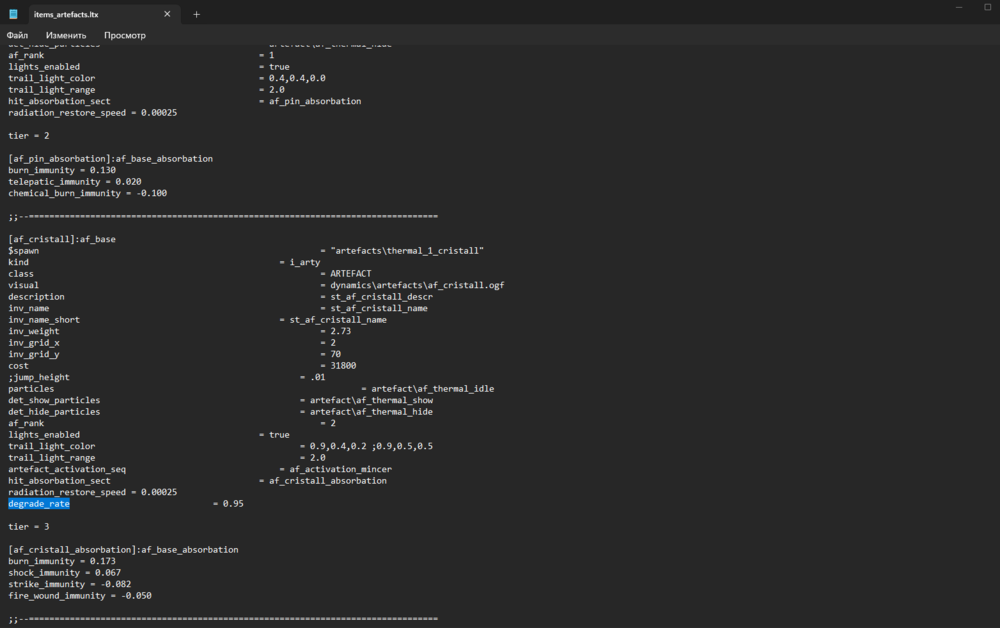The height and width of the screenshot is (628, 1000).
Task: Add a new tab with plus button
Action: click(196, 14)
